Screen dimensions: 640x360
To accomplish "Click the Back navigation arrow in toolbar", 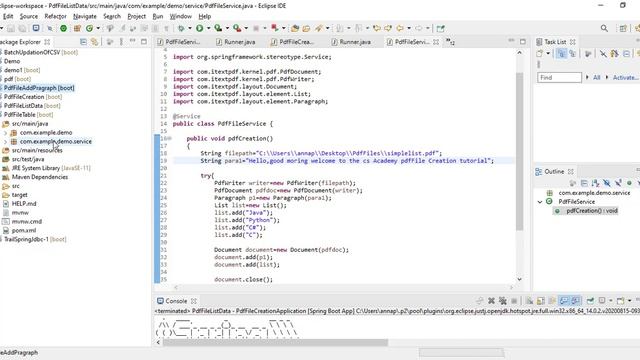I will tap(400, 28).
